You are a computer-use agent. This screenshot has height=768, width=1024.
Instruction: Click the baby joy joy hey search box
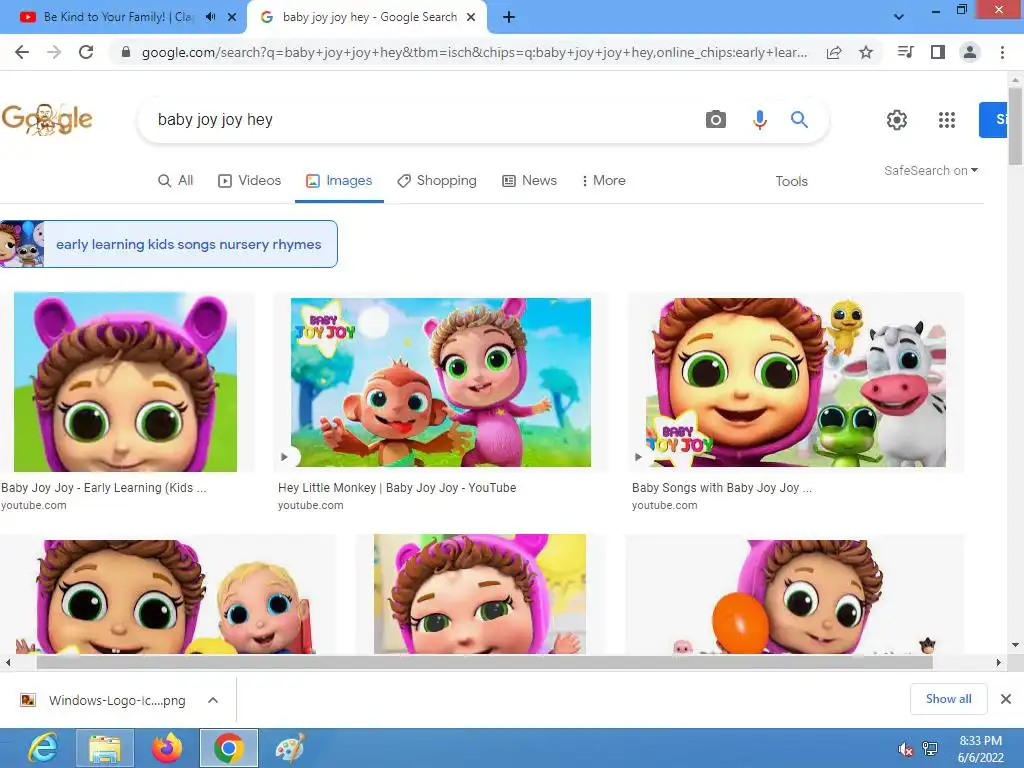(x=418, y=120)
